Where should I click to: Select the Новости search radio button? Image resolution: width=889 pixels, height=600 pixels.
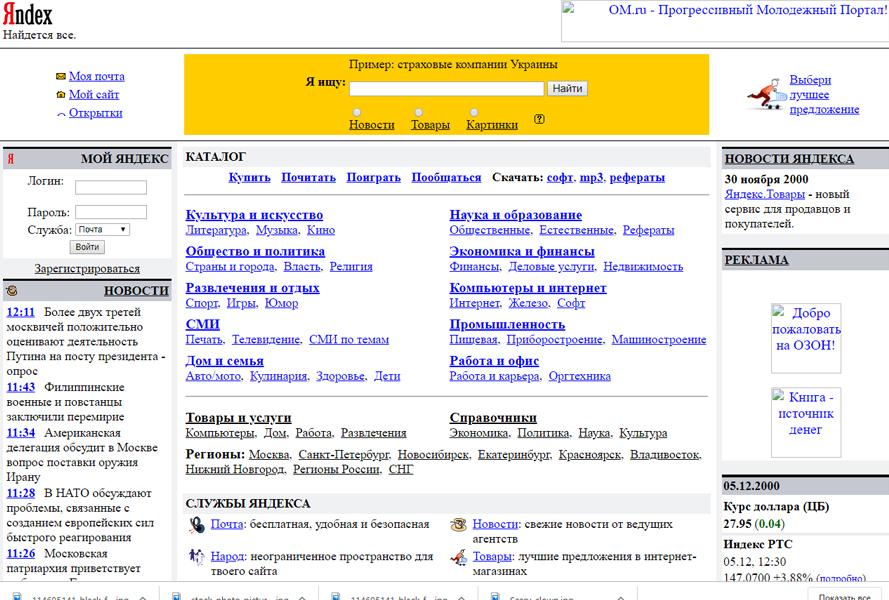[357, 112]
